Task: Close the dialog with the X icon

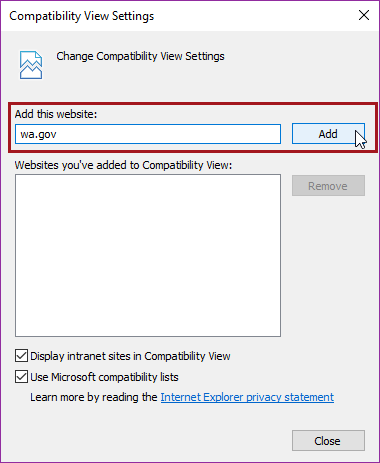Action: click(x=364, y=15)
